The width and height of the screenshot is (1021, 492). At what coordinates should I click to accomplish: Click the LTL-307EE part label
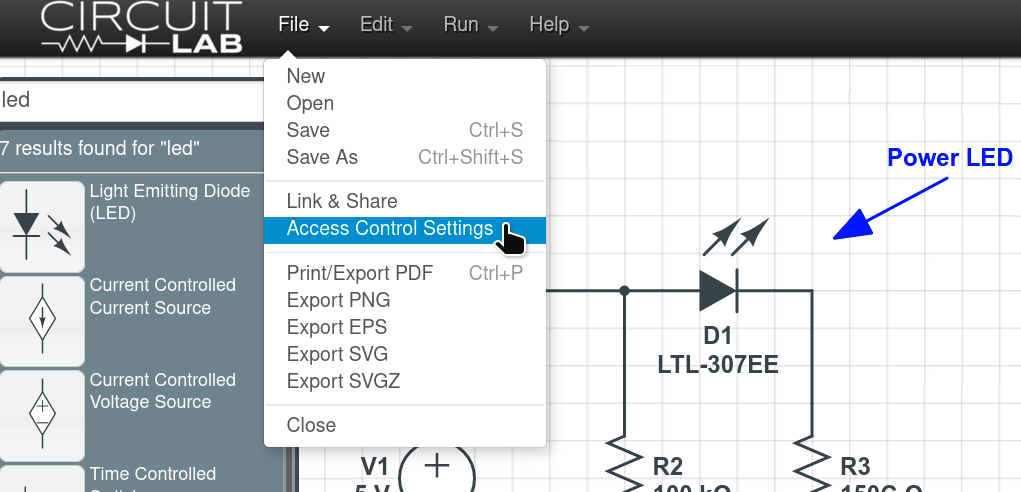point(718,365)
